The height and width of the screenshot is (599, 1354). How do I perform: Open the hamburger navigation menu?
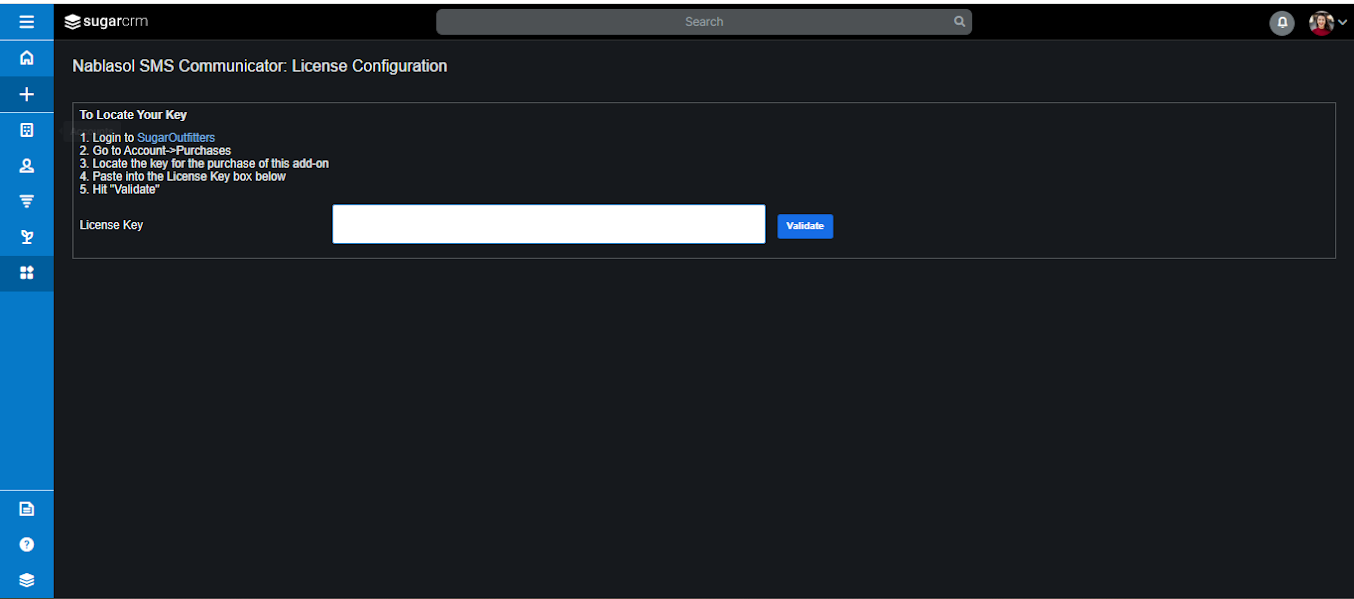[27, 21]
